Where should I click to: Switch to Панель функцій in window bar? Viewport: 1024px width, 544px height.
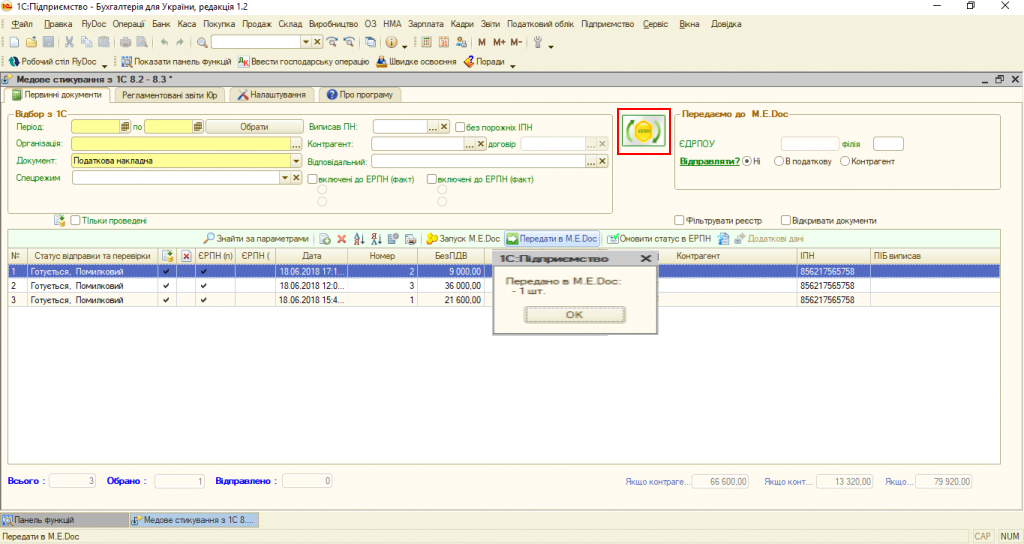tap(64, 520)
